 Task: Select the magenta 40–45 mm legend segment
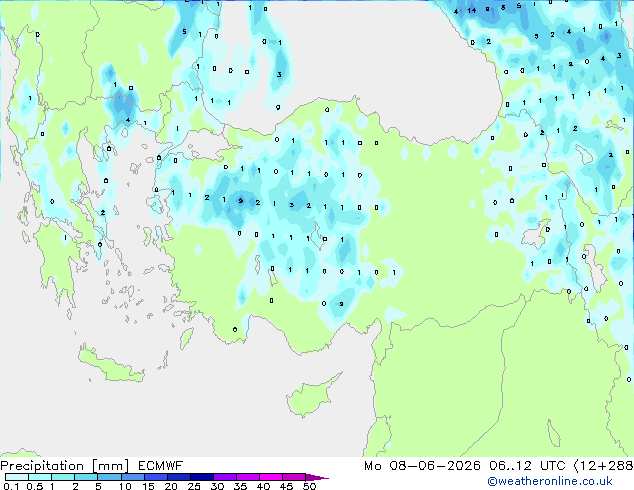pos(270,477)
